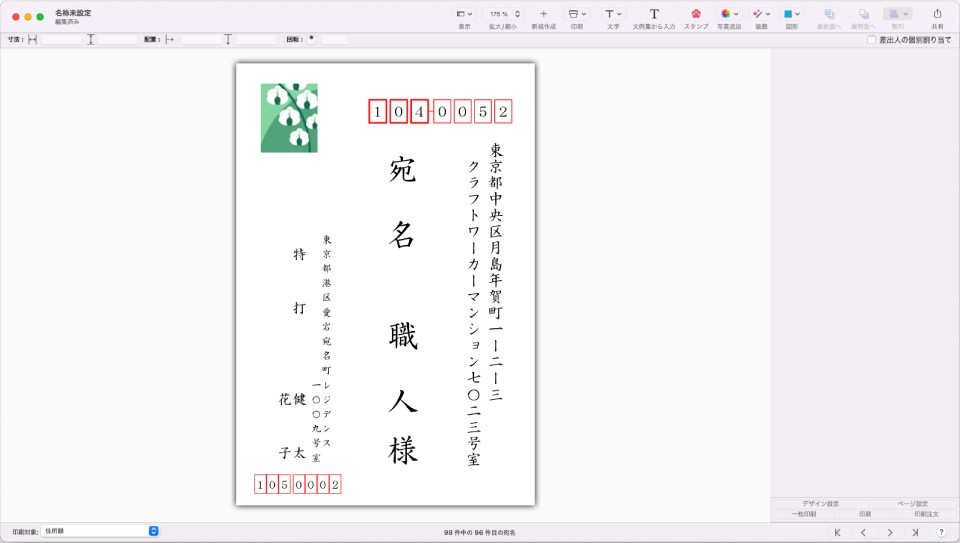The image size is (960, 543).
Task: Click the horizontal position field after 配置
Action: (x=201, y=40)
